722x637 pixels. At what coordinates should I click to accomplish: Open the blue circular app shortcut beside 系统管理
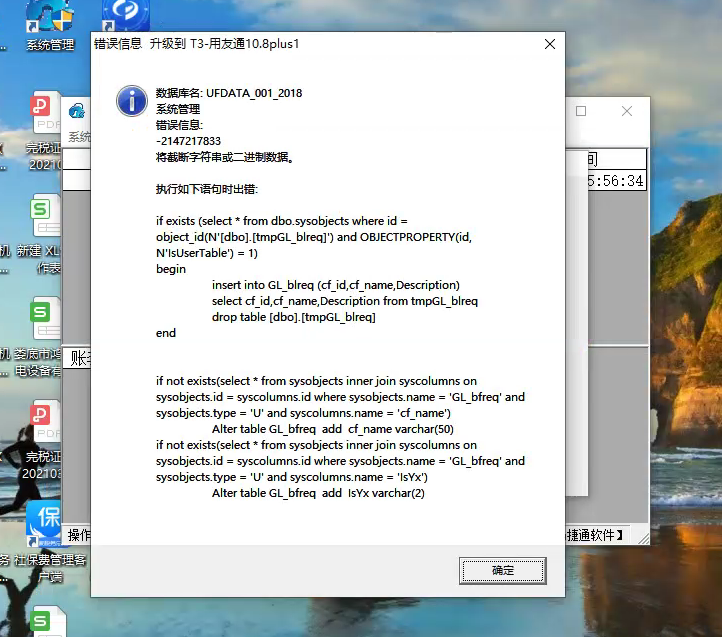click(x=125, y=14)
